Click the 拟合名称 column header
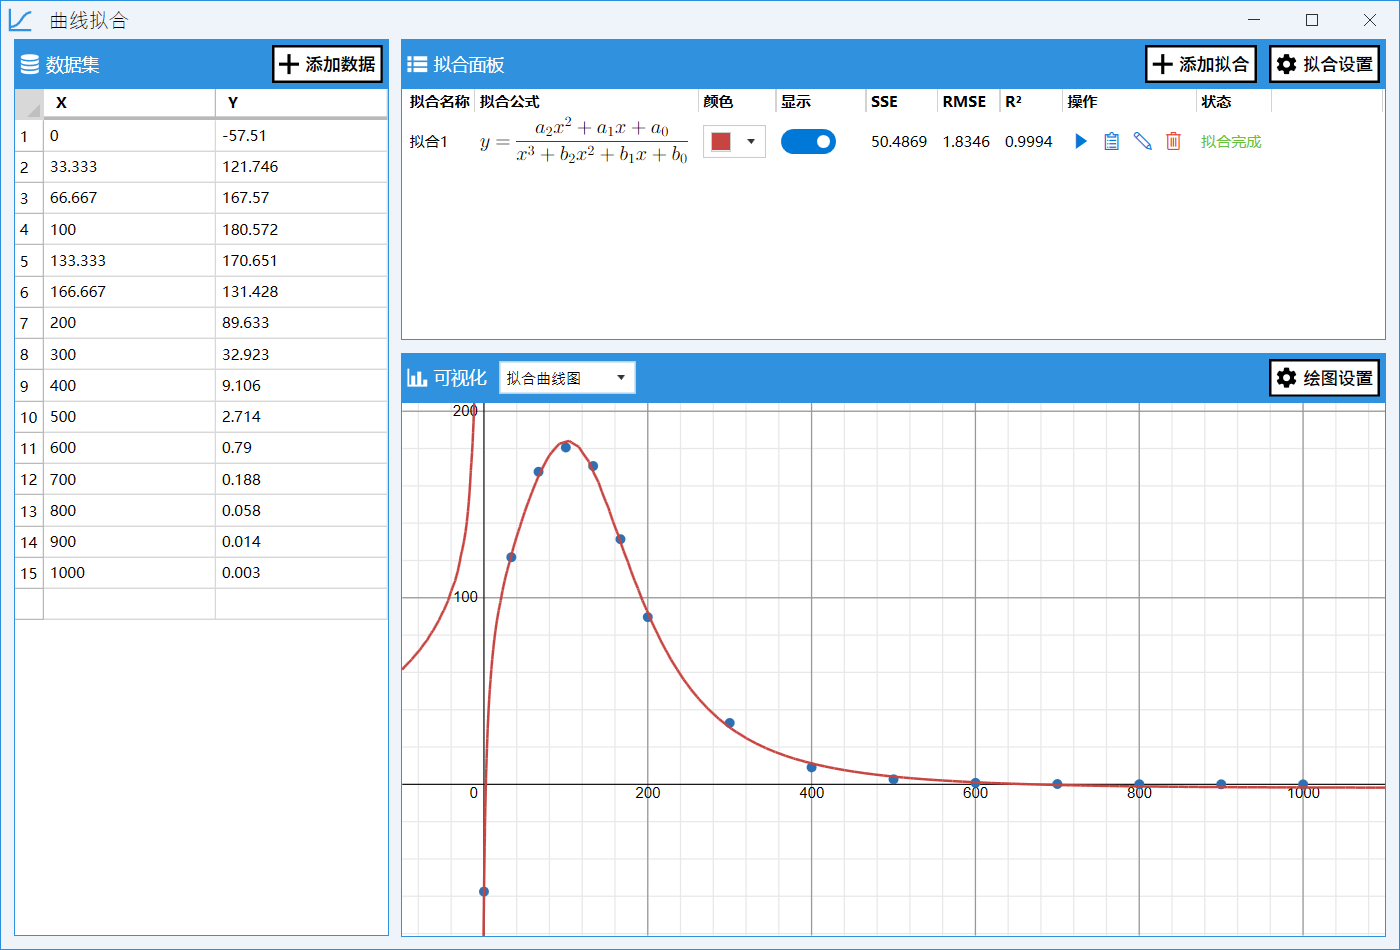 (439, 102)
